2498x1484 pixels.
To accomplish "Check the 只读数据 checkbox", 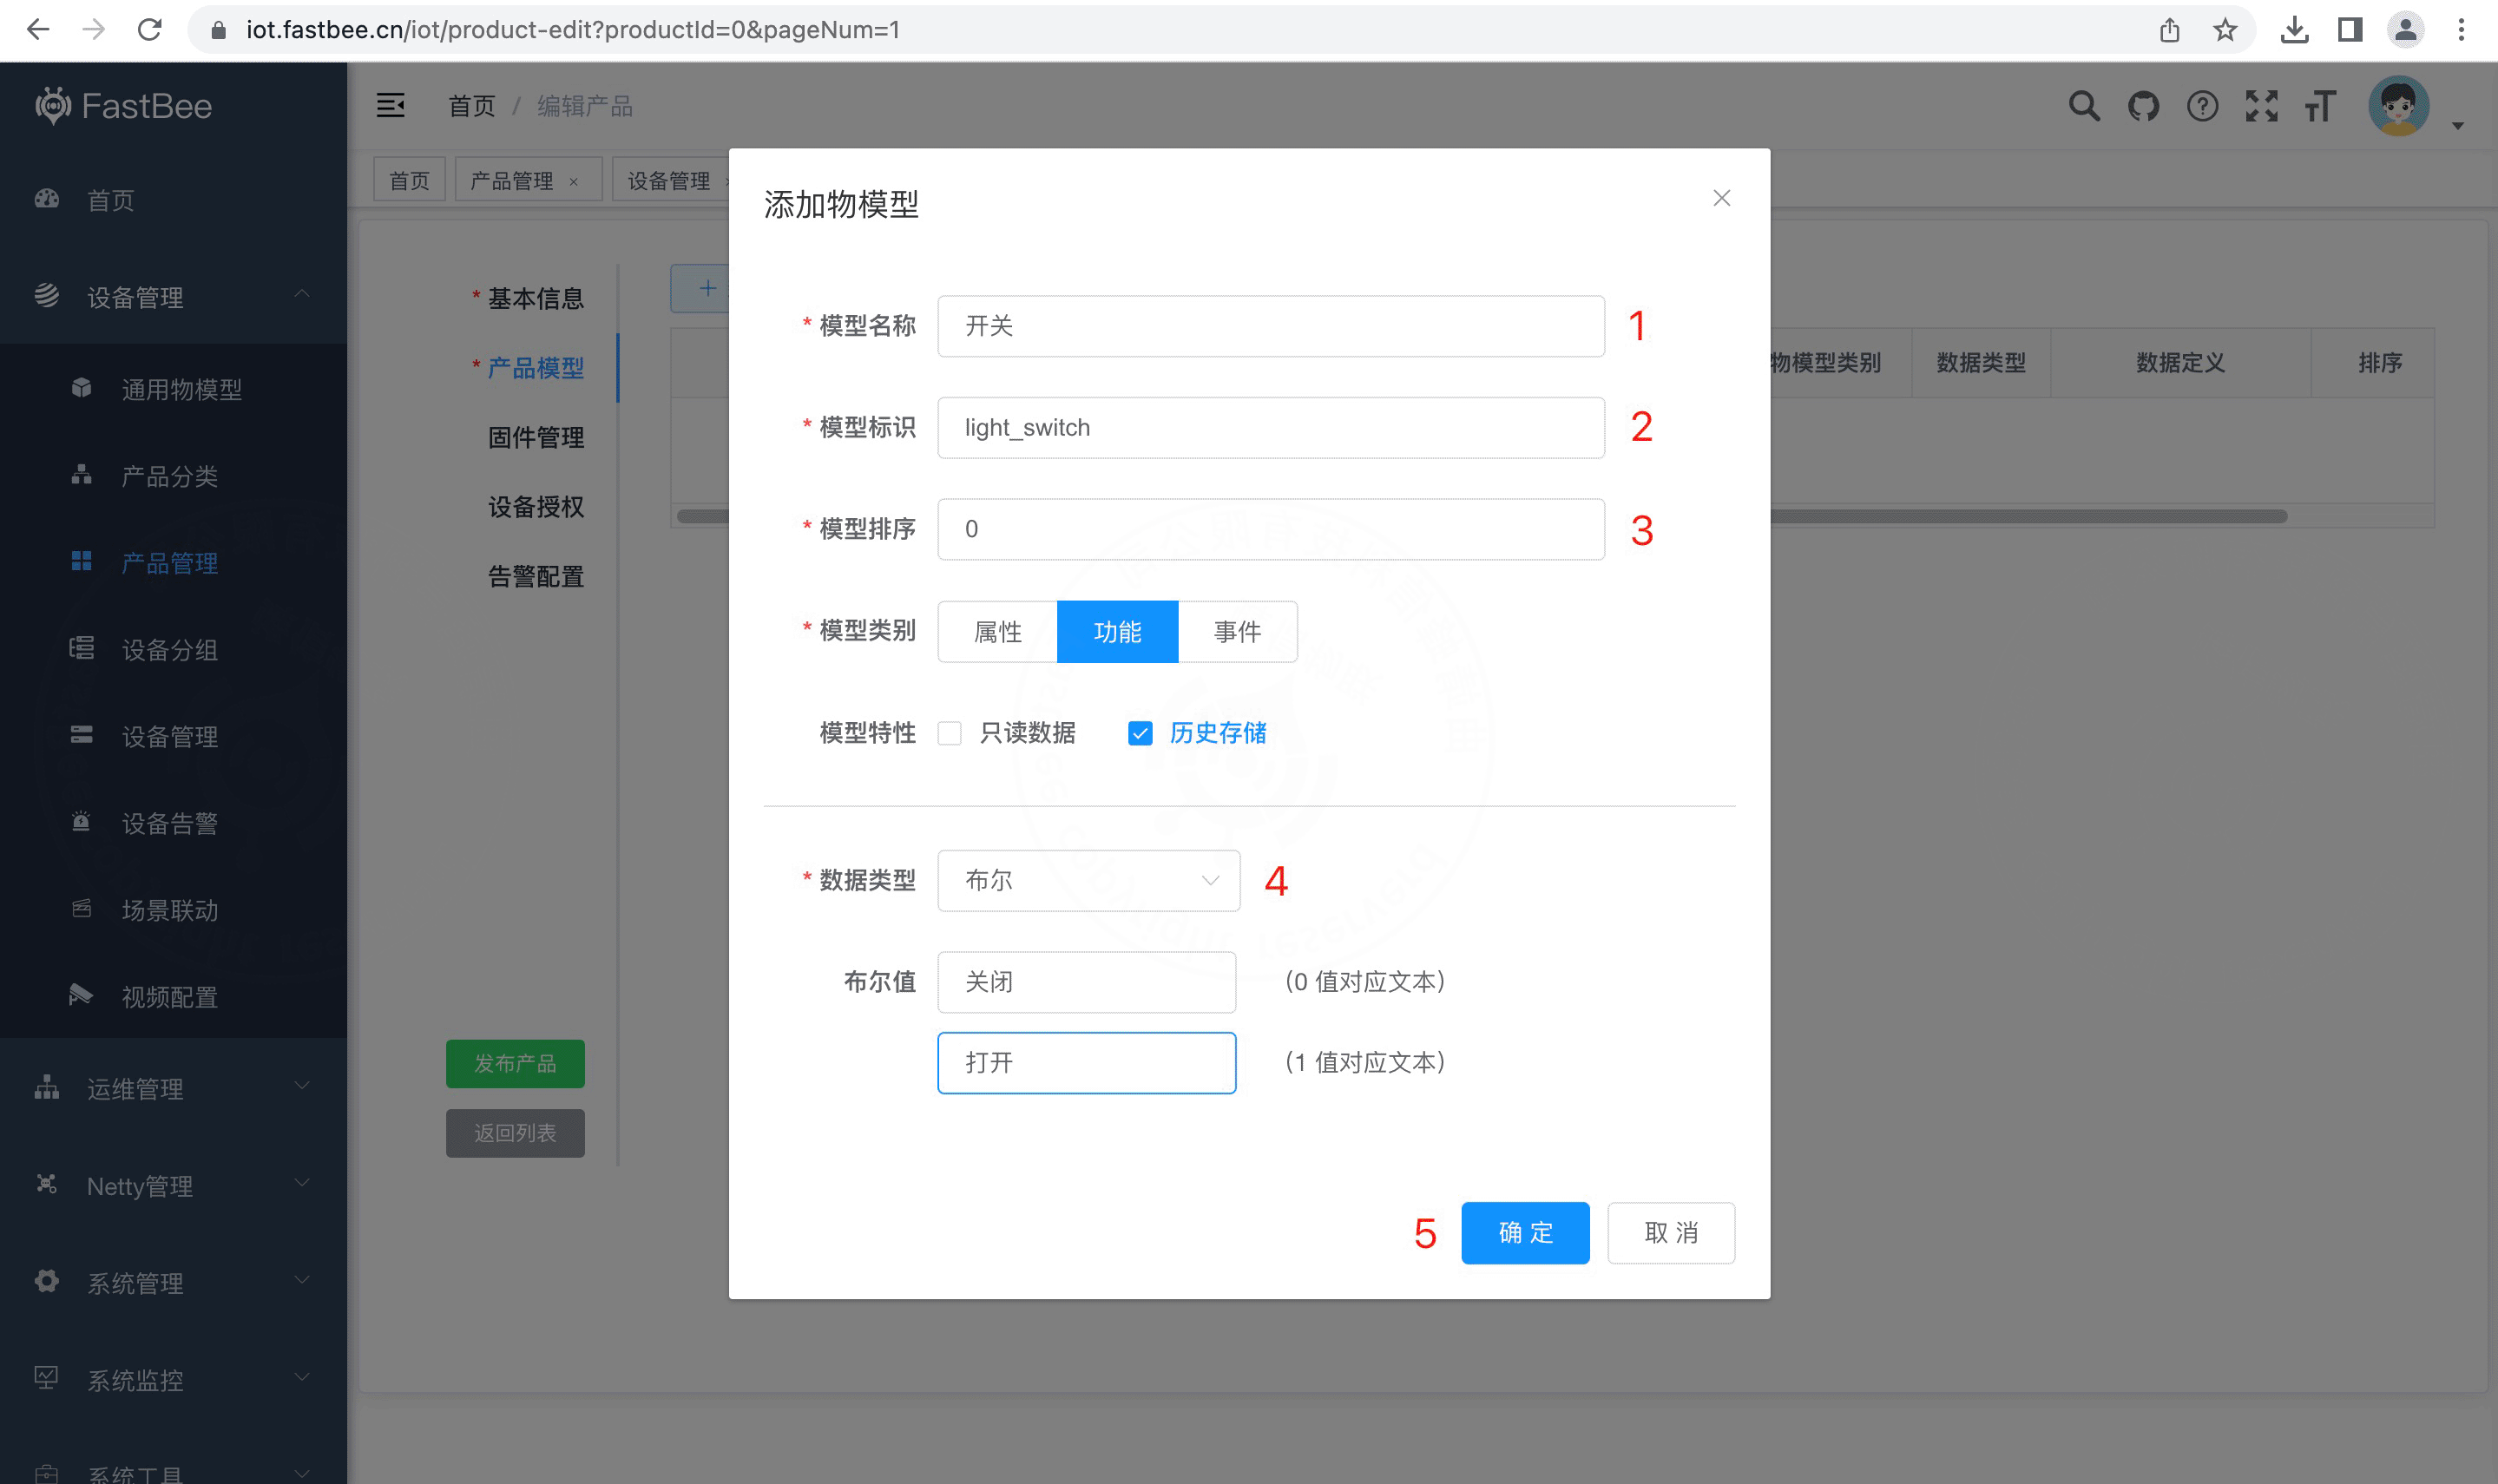I will [949, 733].
